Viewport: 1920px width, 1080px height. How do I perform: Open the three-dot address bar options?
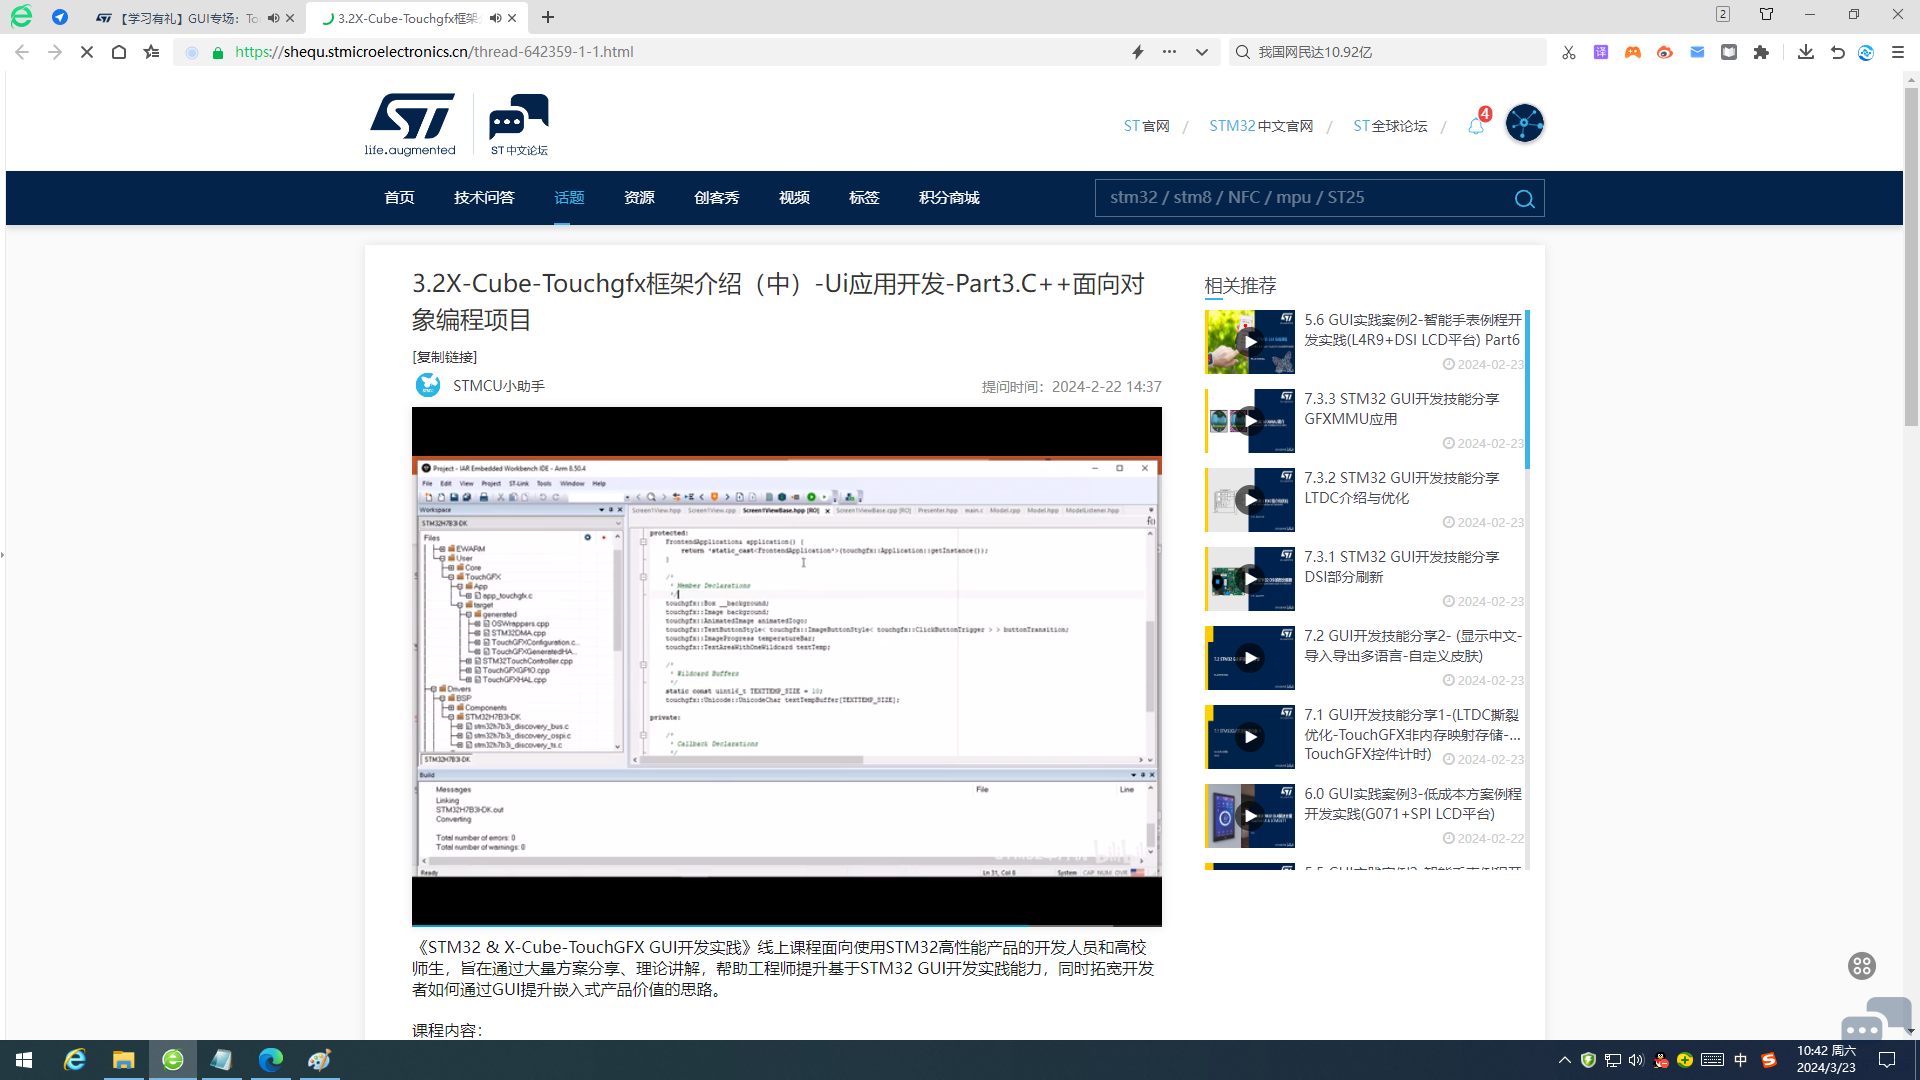[x=1169, y=52]
